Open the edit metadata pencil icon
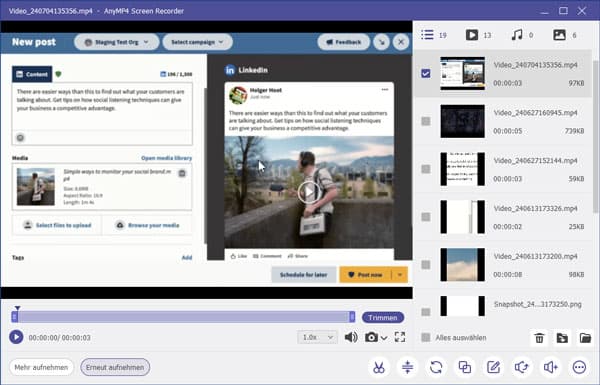Screen dimensions: 600x385 (x=493, y=367)
